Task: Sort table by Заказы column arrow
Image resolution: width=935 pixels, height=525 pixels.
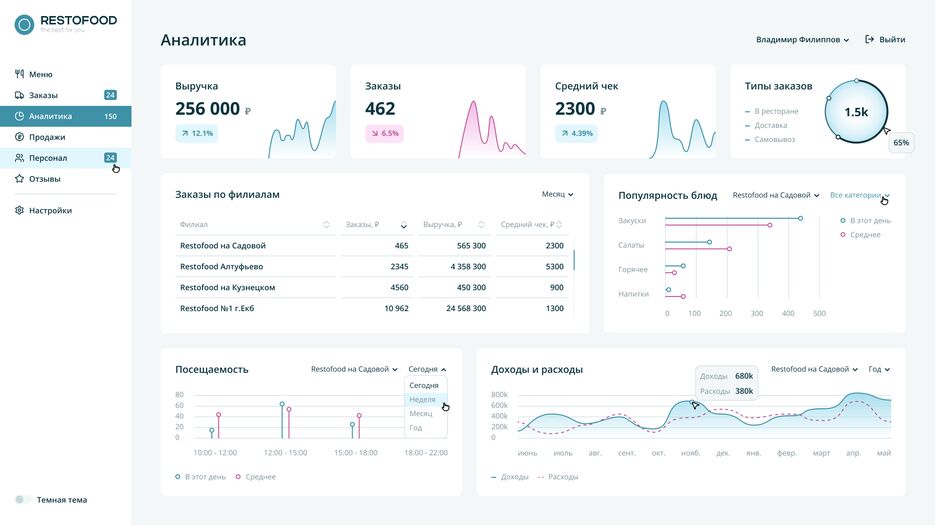Action: 404,225
